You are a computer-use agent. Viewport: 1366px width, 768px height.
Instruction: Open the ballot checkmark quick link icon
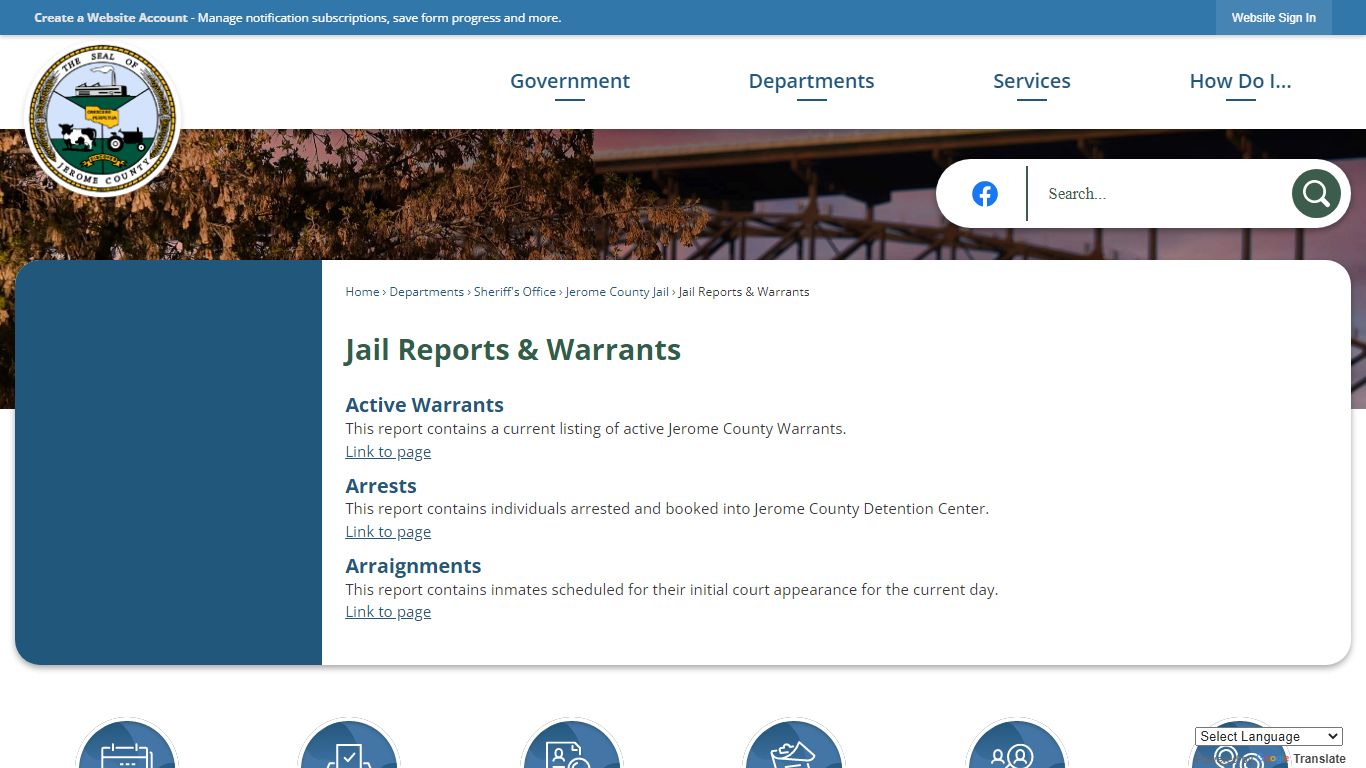click(x=349, y=743)
